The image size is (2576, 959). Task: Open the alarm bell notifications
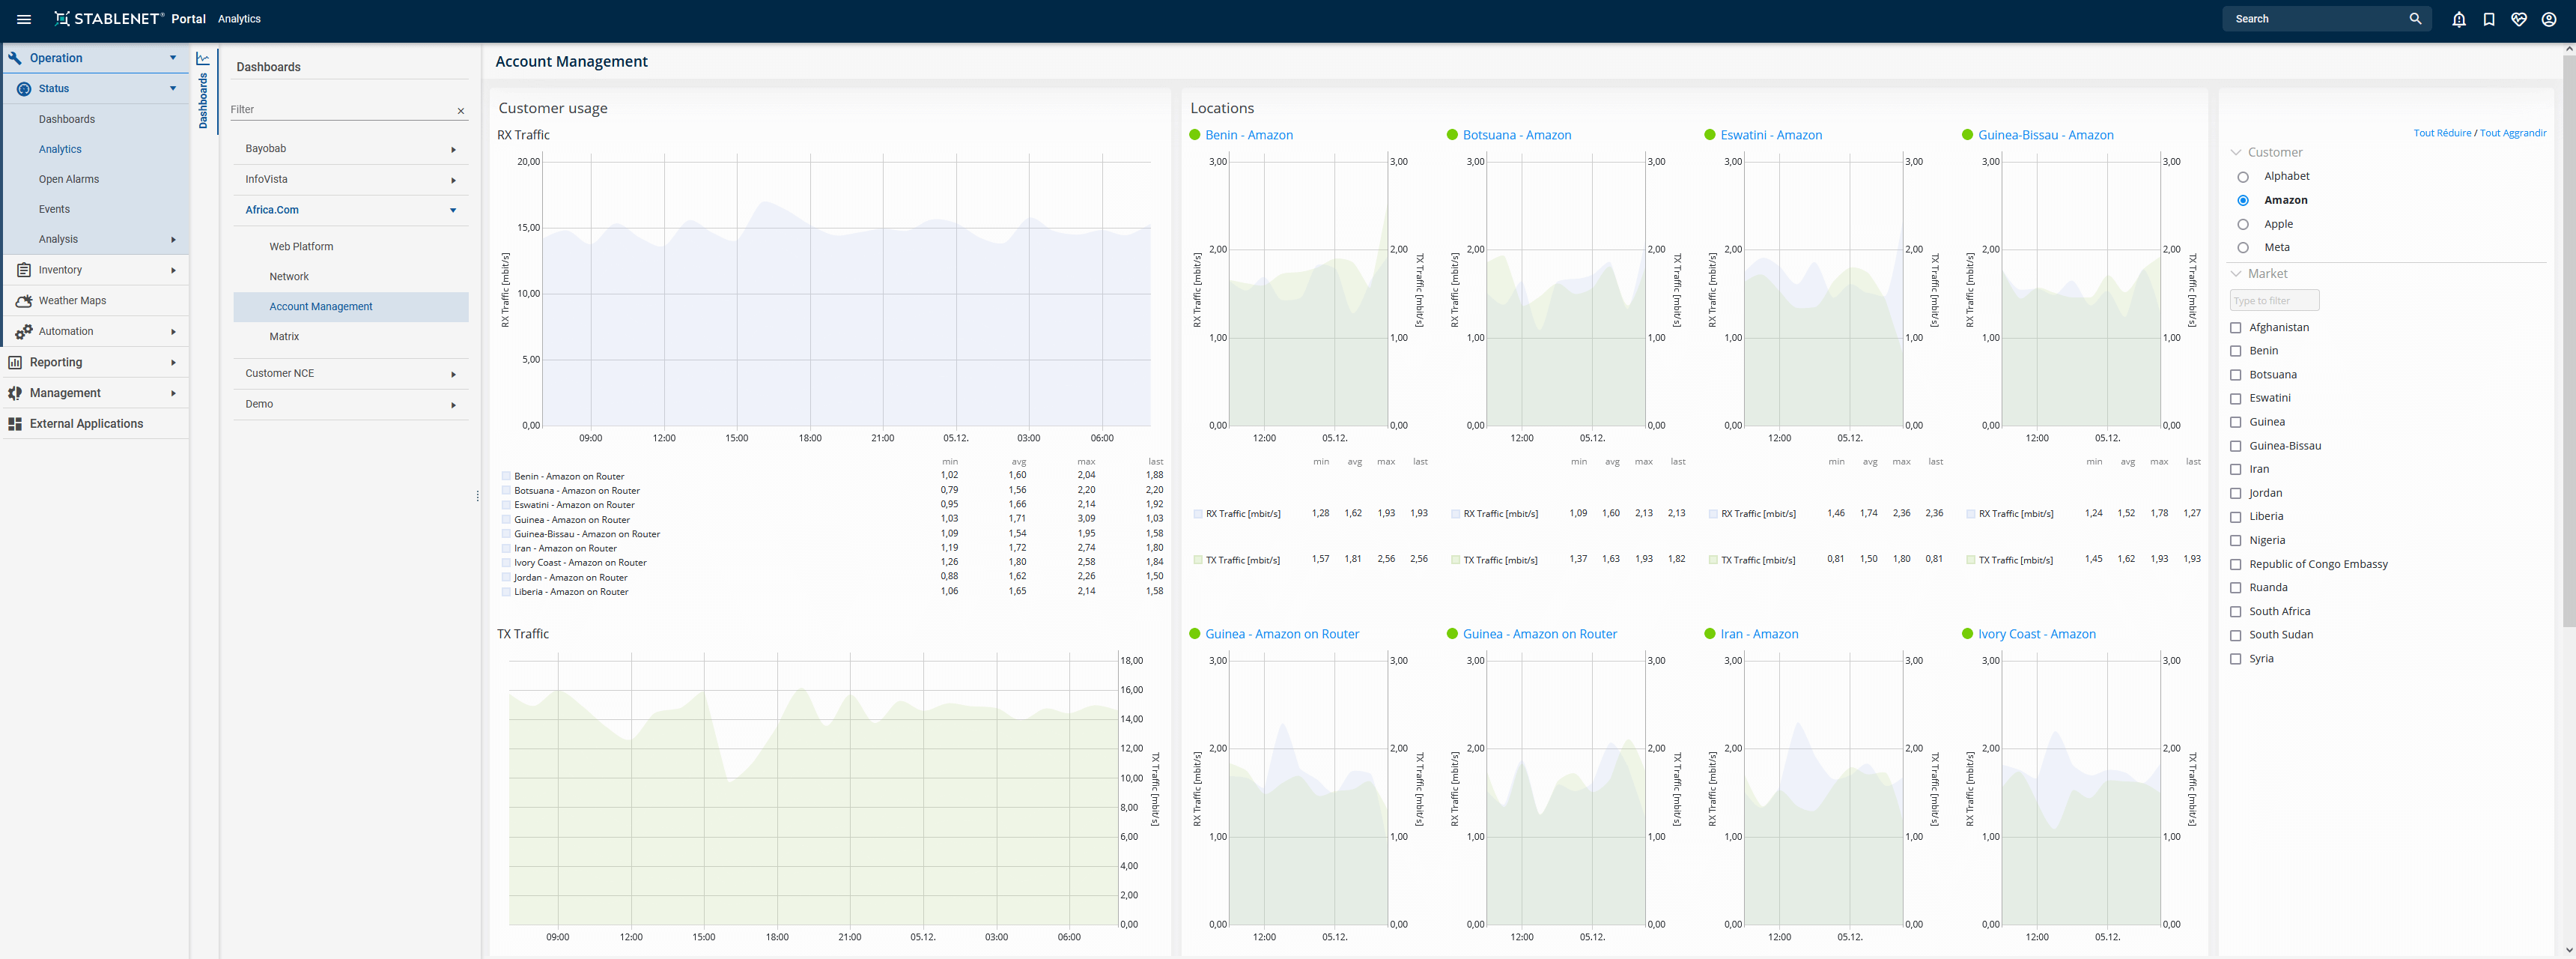tap(2459, 19)
